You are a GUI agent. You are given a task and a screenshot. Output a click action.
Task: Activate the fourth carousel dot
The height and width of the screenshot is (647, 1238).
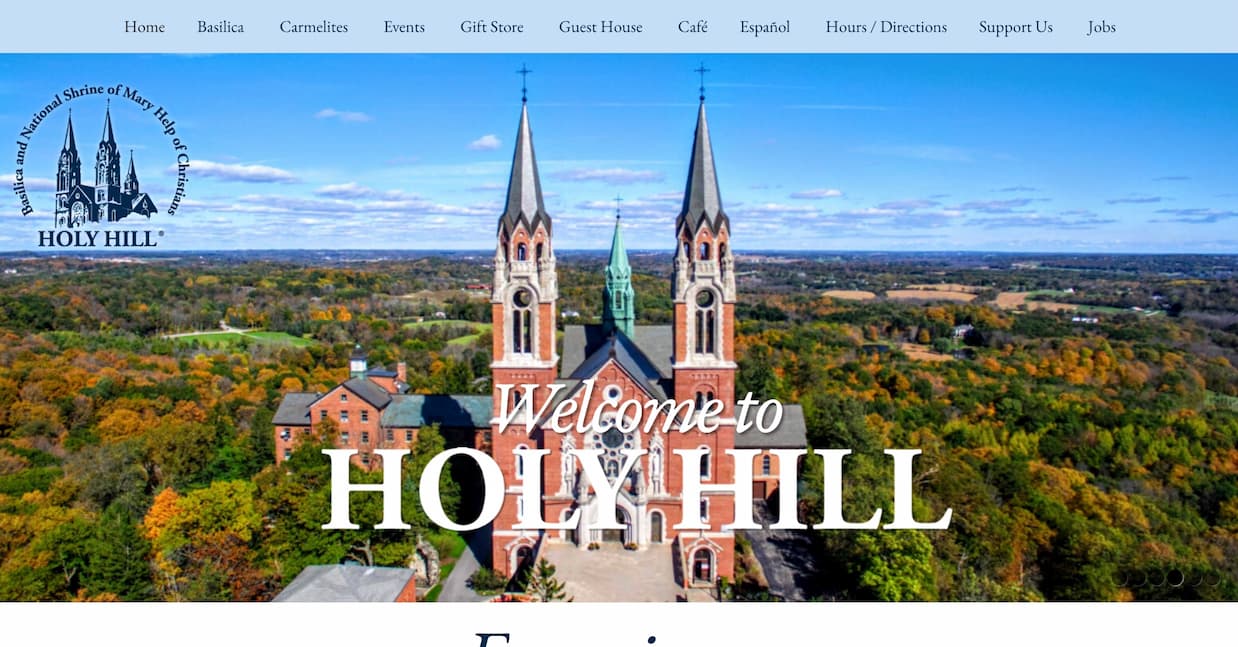[1175, 577]
